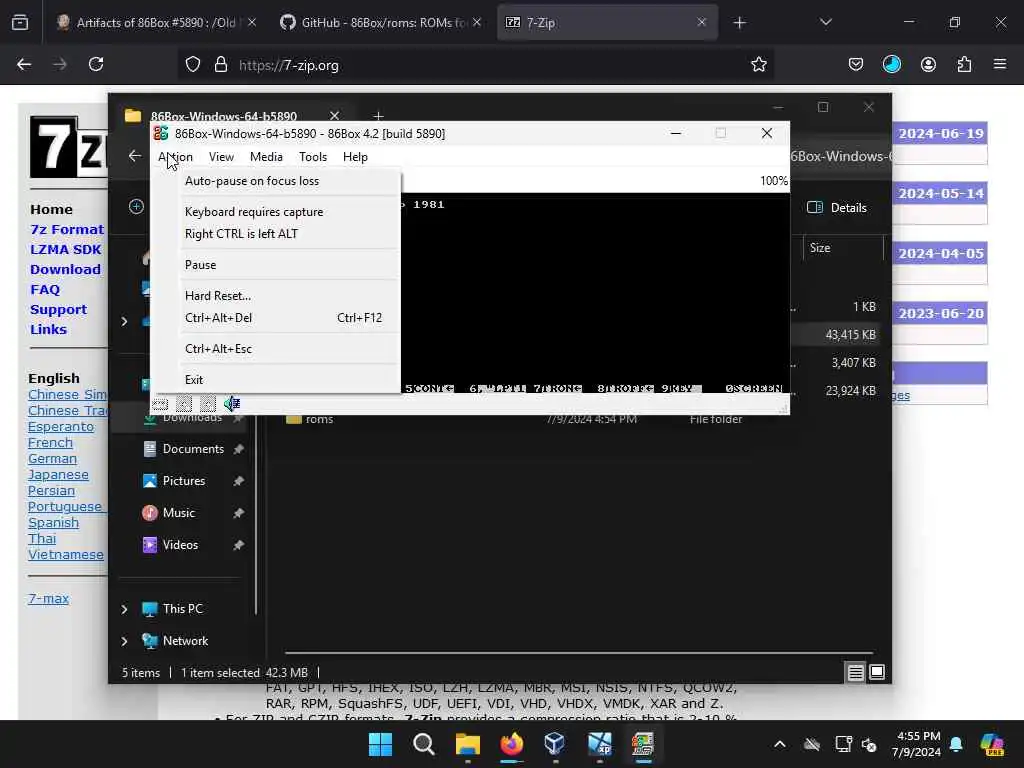Show hidden system tray icons
This screenshot has width=1024, height=768.
tap(780, 744)
